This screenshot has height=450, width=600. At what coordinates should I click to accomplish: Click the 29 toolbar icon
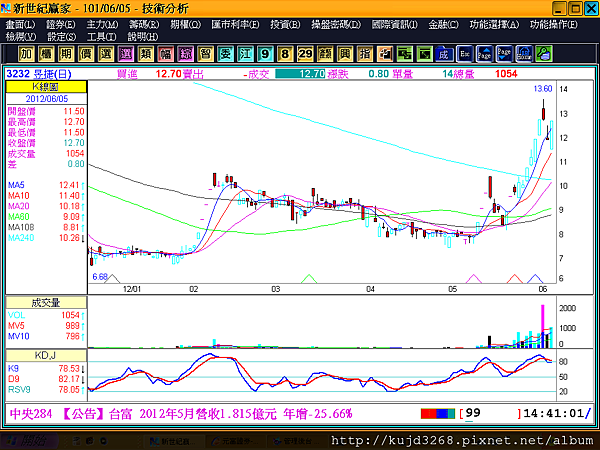(x=305, y=54)
